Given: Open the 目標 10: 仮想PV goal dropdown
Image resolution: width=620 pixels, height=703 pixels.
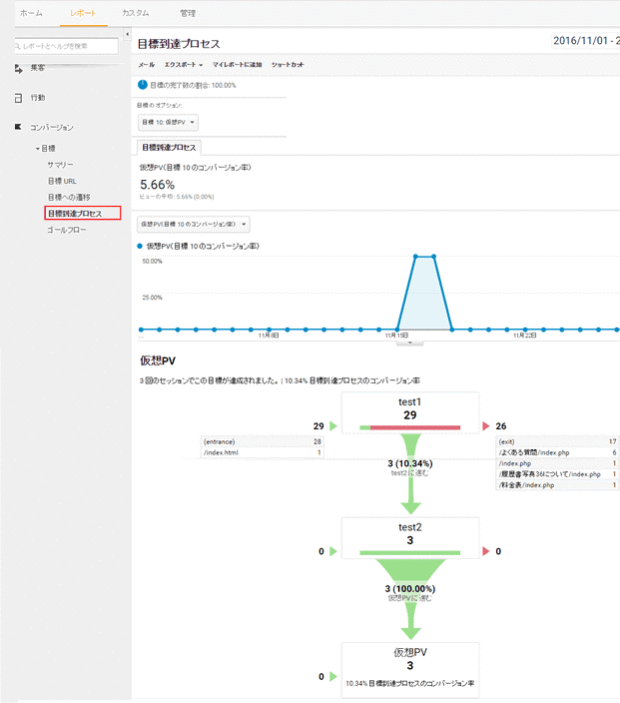Looking at the screenshot, I should tap(168, 122).
